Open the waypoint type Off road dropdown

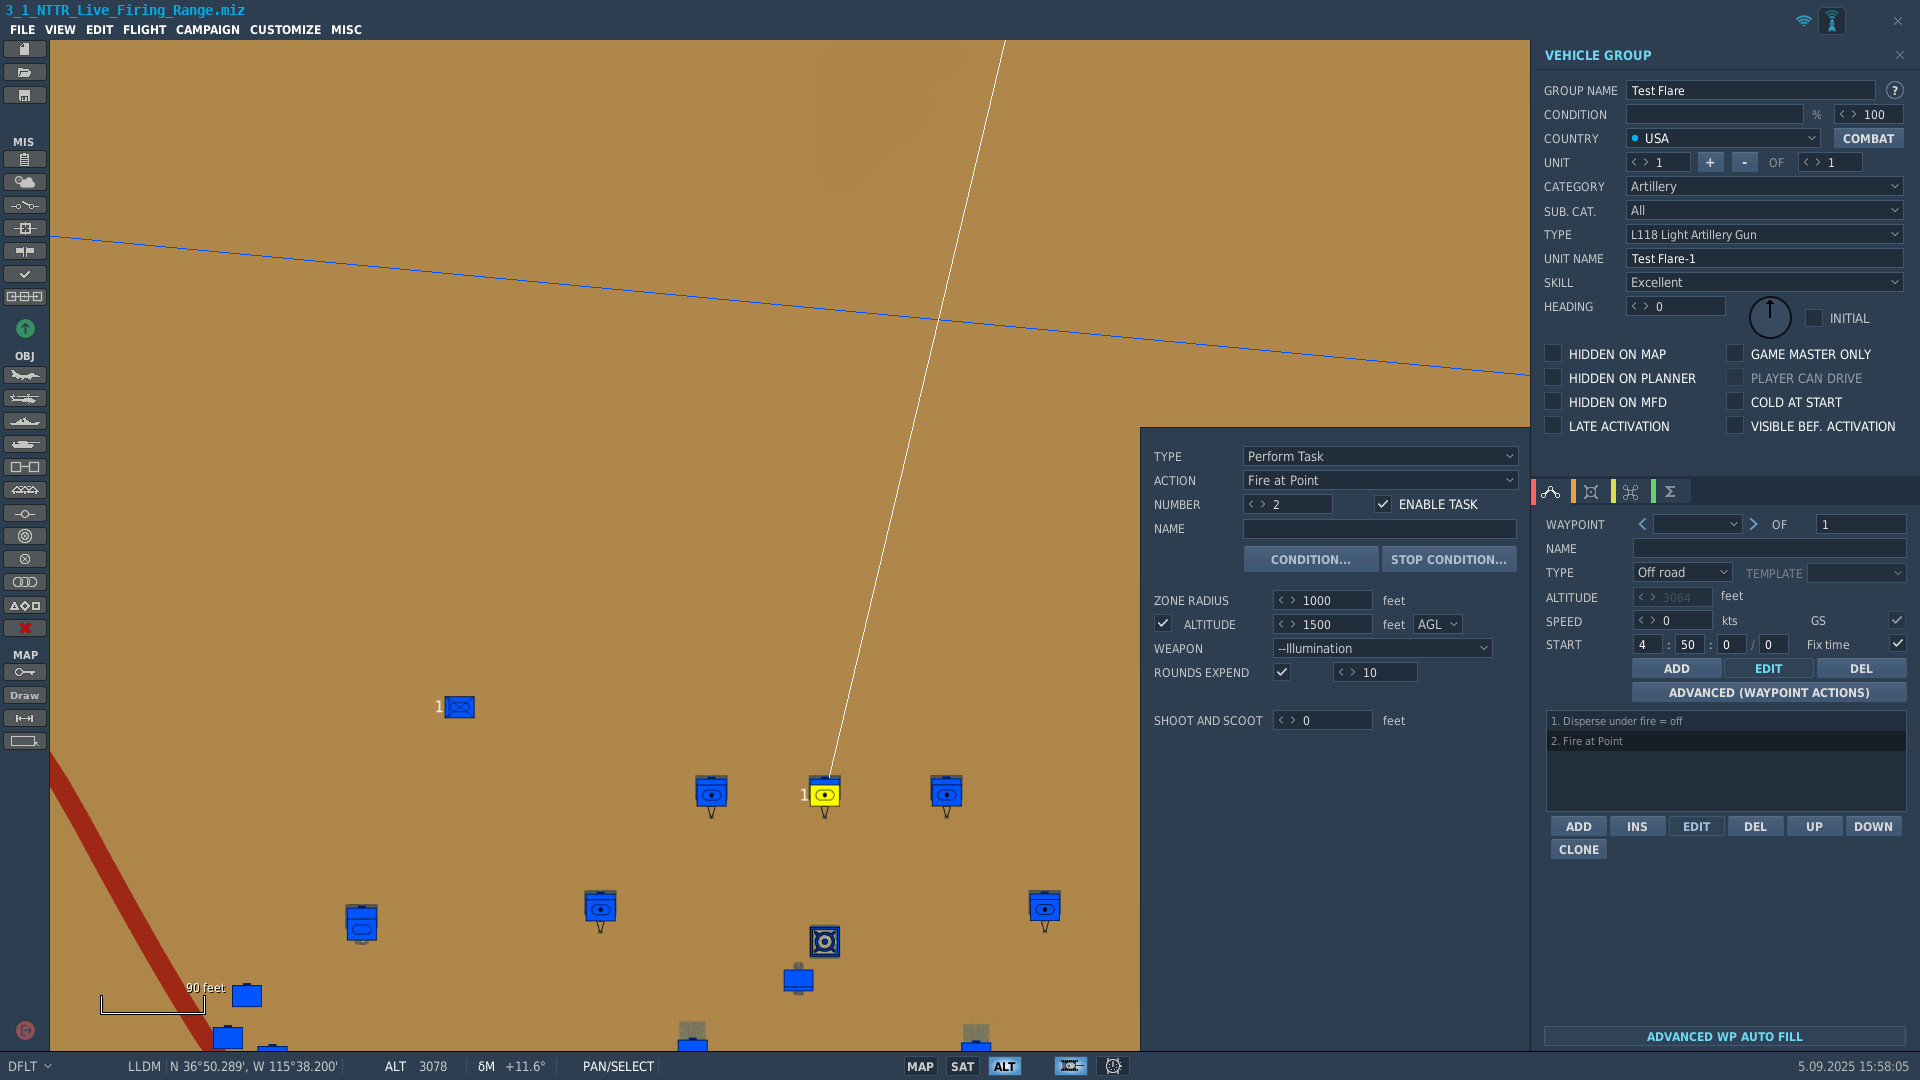pos(1682,572)
